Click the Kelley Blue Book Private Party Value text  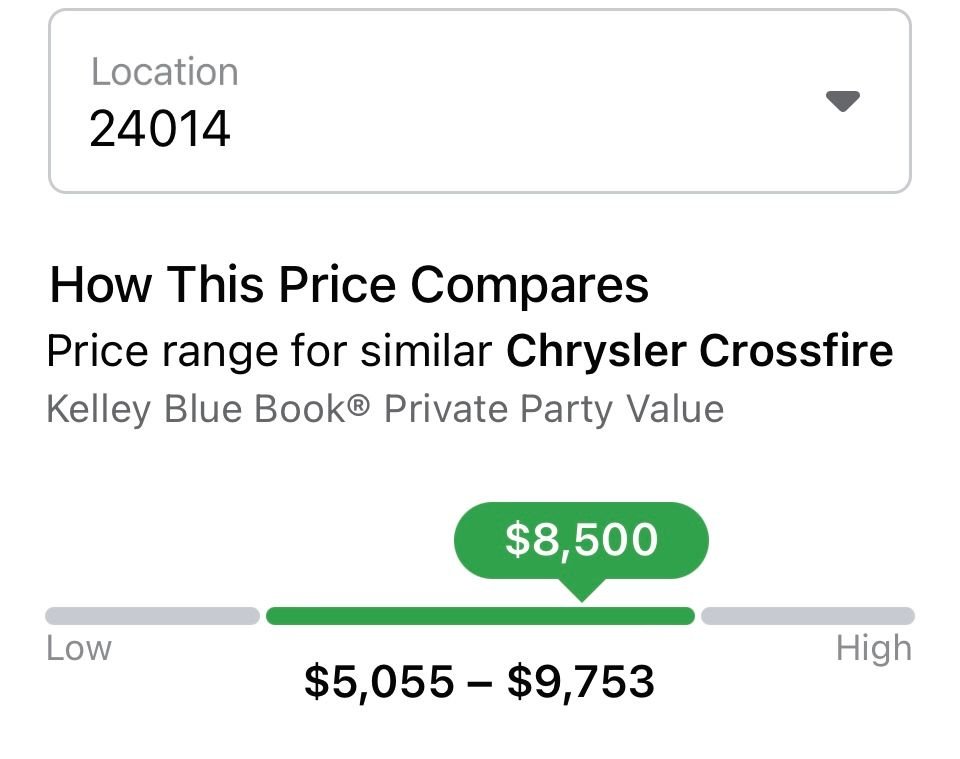pyautogui.click(x=385, y=408)
